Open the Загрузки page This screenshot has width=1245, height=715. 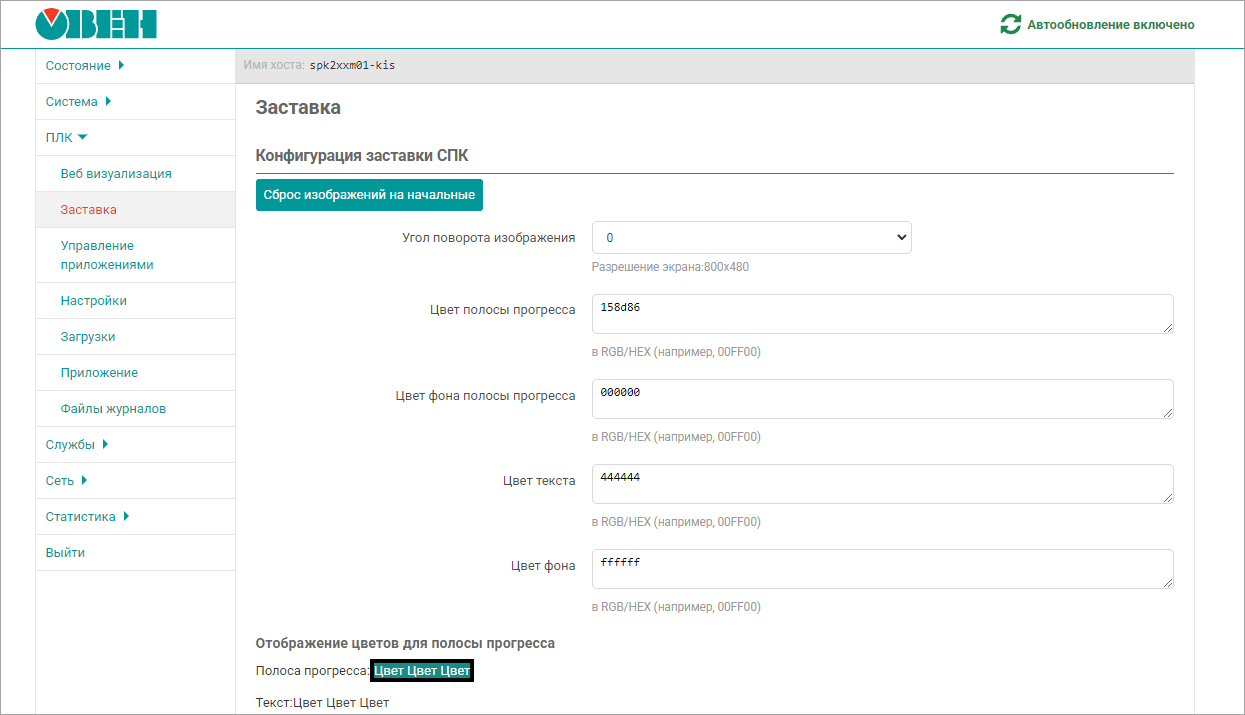[x=88, y=337]
